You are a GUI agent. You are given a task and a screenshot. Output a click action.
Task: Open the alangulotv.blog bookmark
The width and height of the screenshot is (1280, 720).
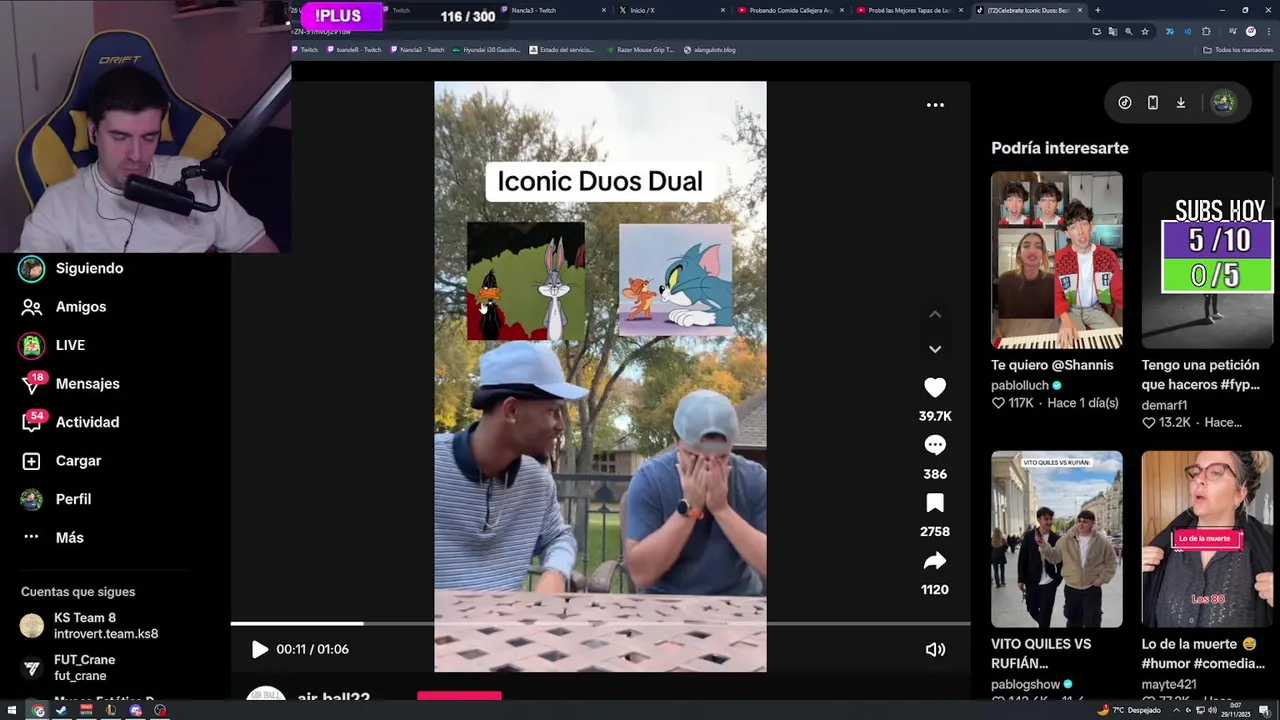coord(709,50)
